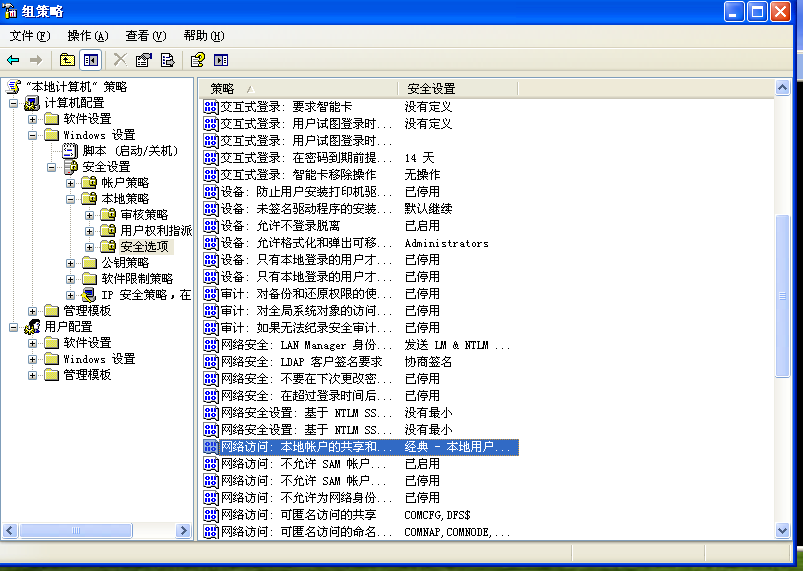This screenshot has width=803, height=571.
Task: Click the Forward arrow toolbar icon
Action: tap(36, 60)
